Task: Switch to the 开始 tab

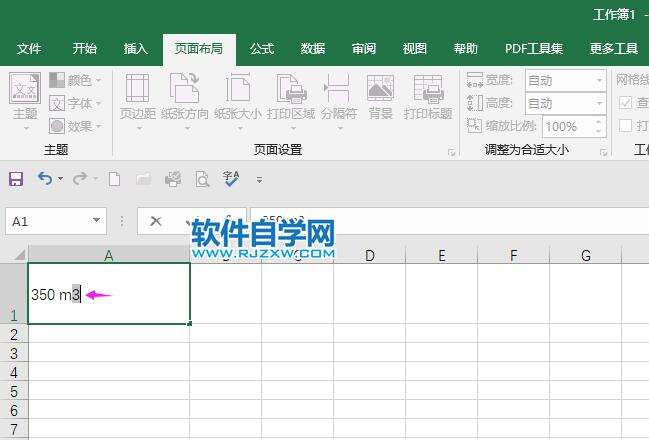Action: (85, 48)
